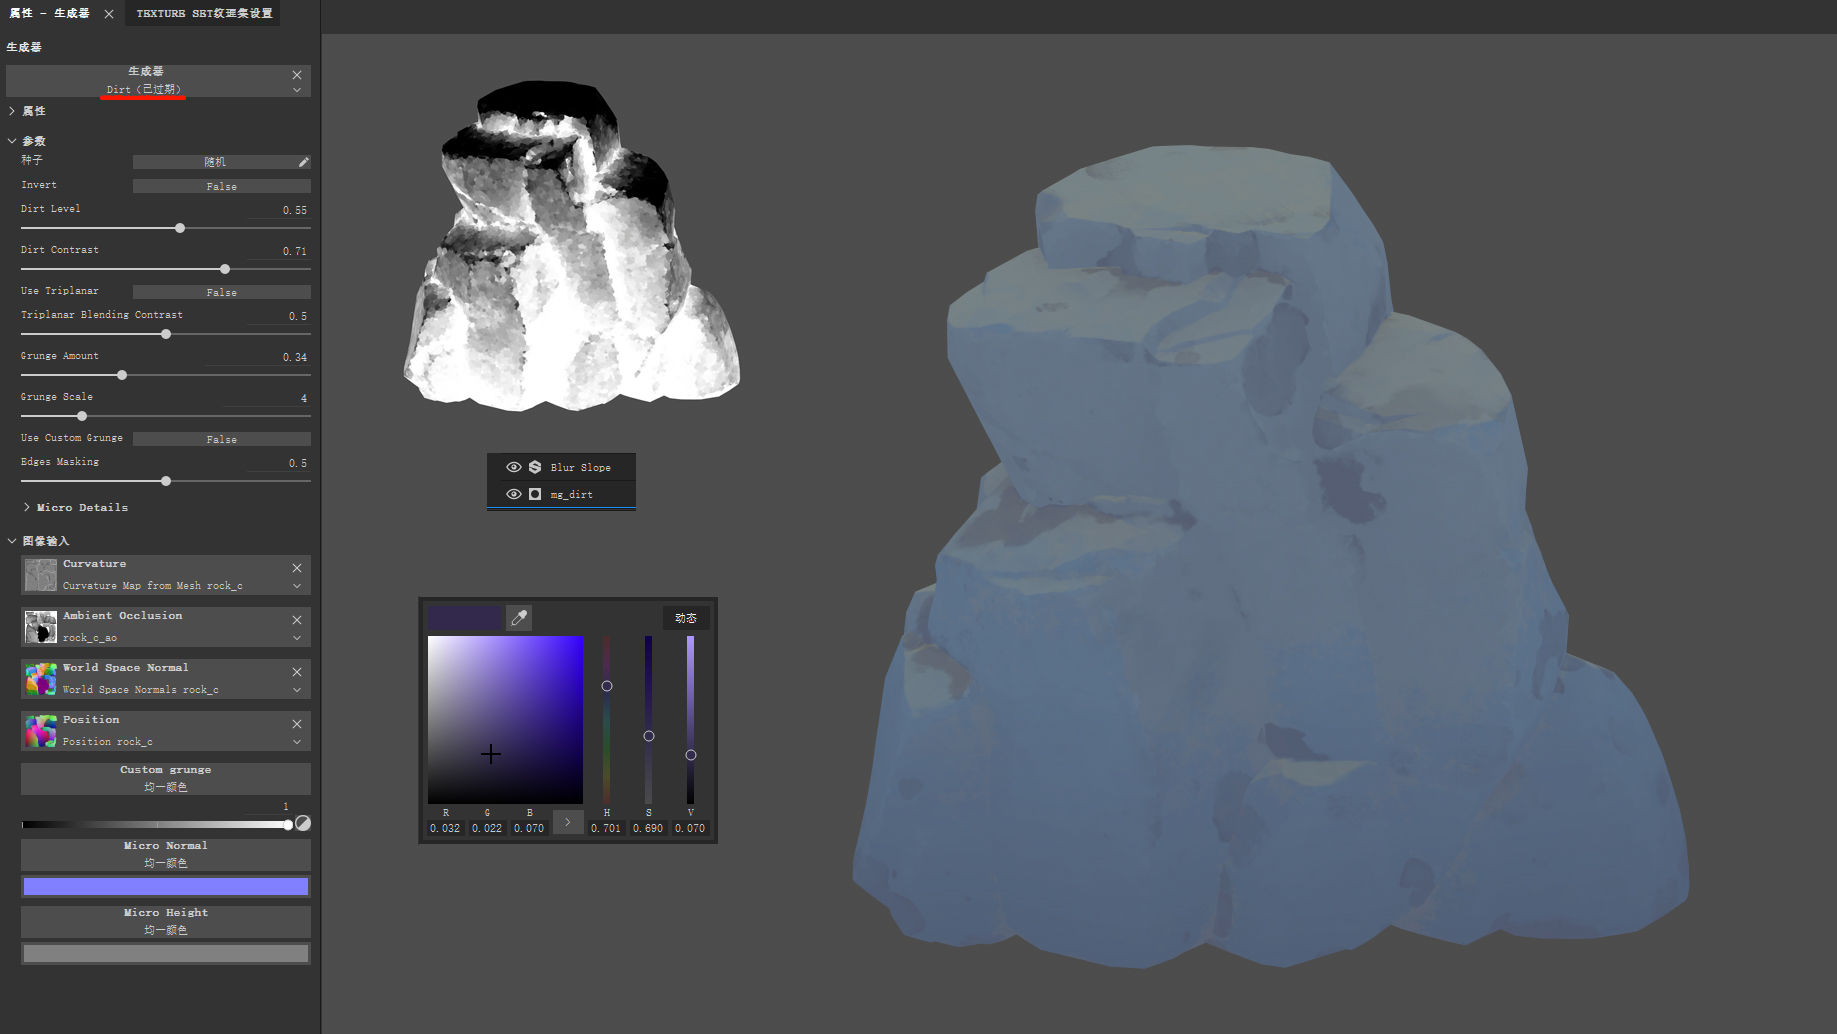Click the Custom grunge 均一颜色 button

166,779
